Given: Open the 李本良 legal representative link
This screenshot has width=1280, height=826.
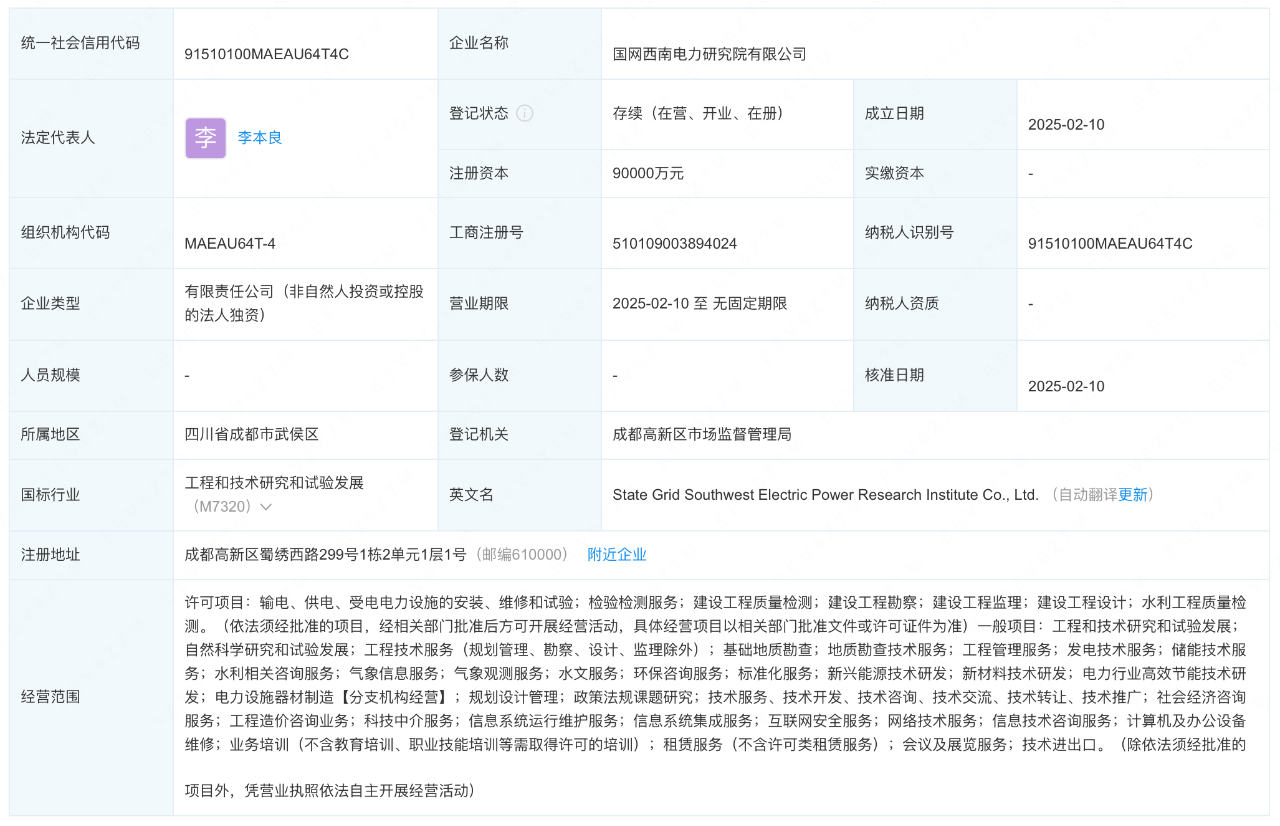Looking at the screenshot, I should [260, 138].
